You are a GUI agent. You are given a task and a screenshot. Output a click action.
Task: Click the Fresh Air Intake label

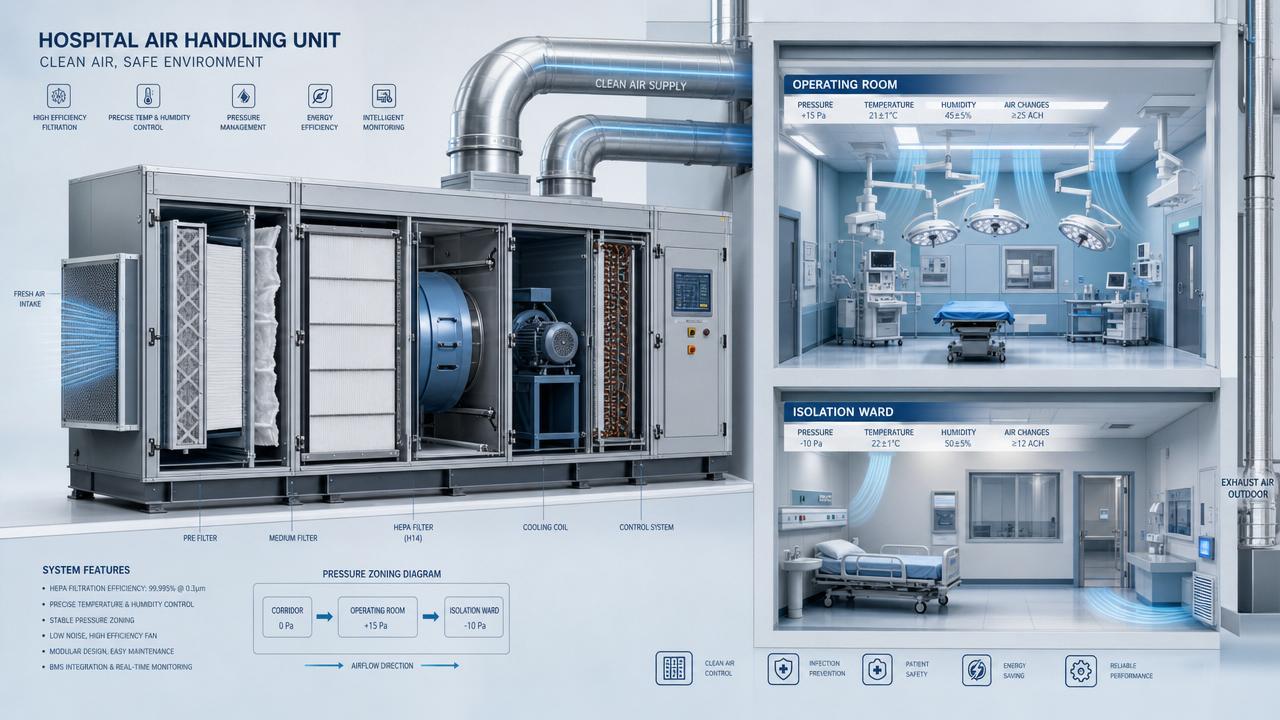(29, 299)
